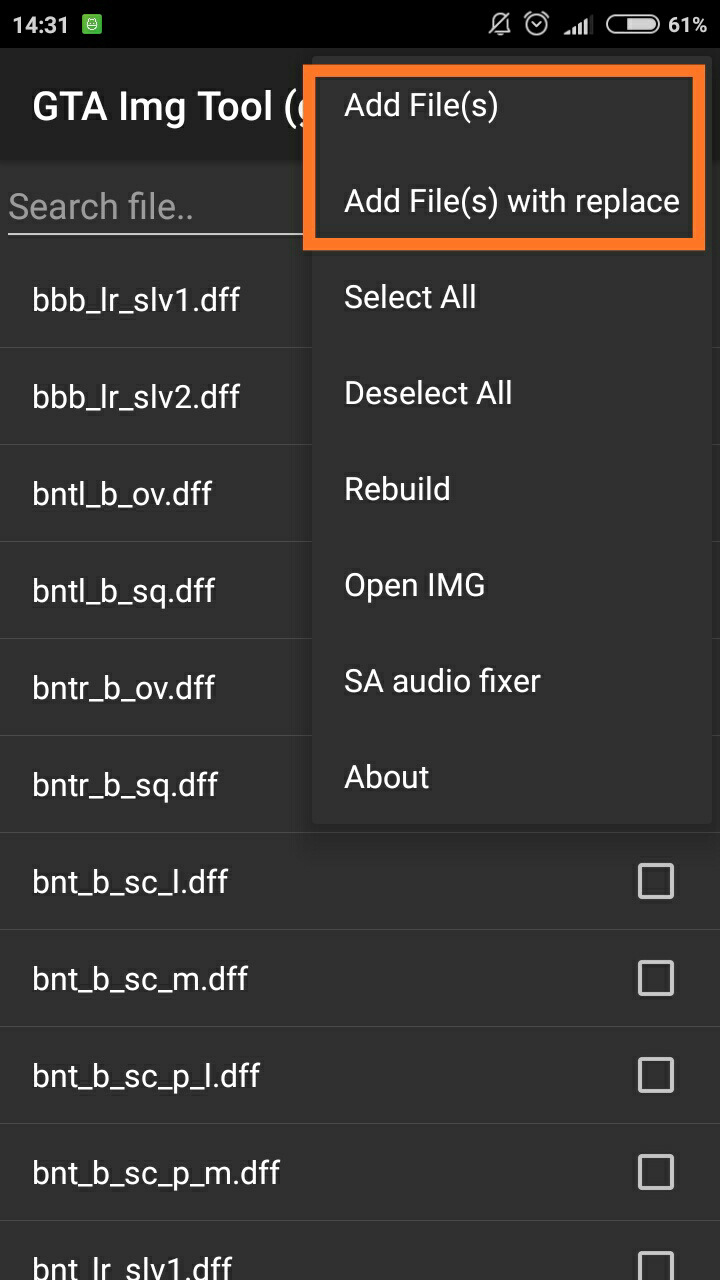Tap the bntr_b_sq.dff file entry
This screenshot has width=720, height=1280.
[156, 784]
